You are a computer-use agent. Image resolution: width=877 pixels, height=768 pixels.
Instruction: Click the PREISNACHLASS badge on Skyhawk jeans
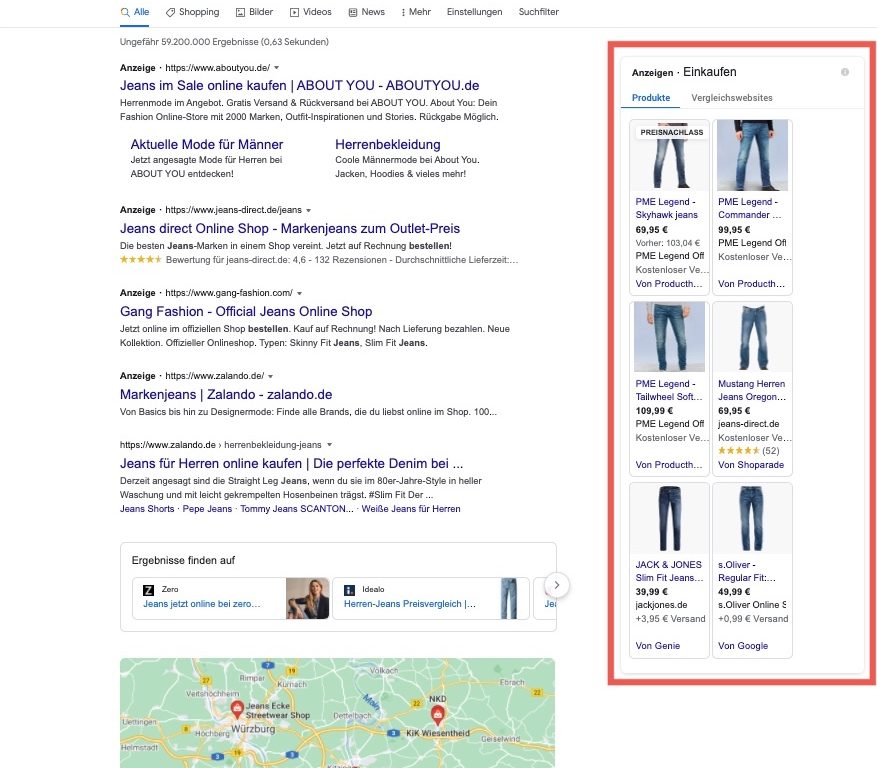pyautogui.click(x=672, y=133)
